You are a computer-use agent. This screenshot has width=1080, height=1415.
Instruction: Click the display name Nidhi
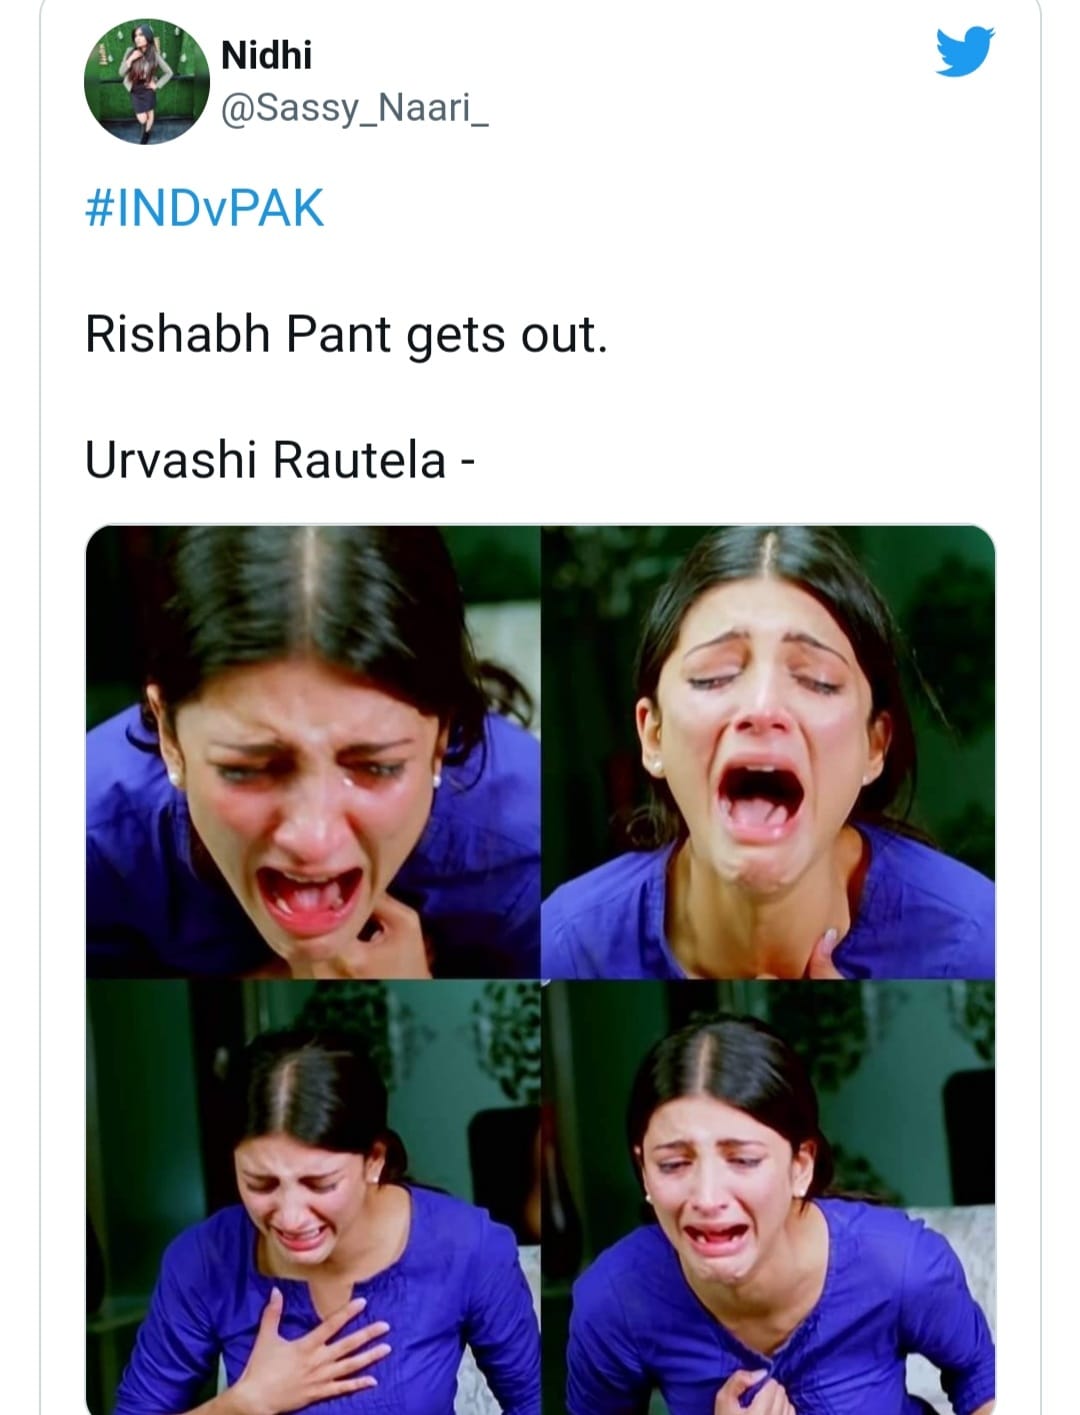(266, 55)
